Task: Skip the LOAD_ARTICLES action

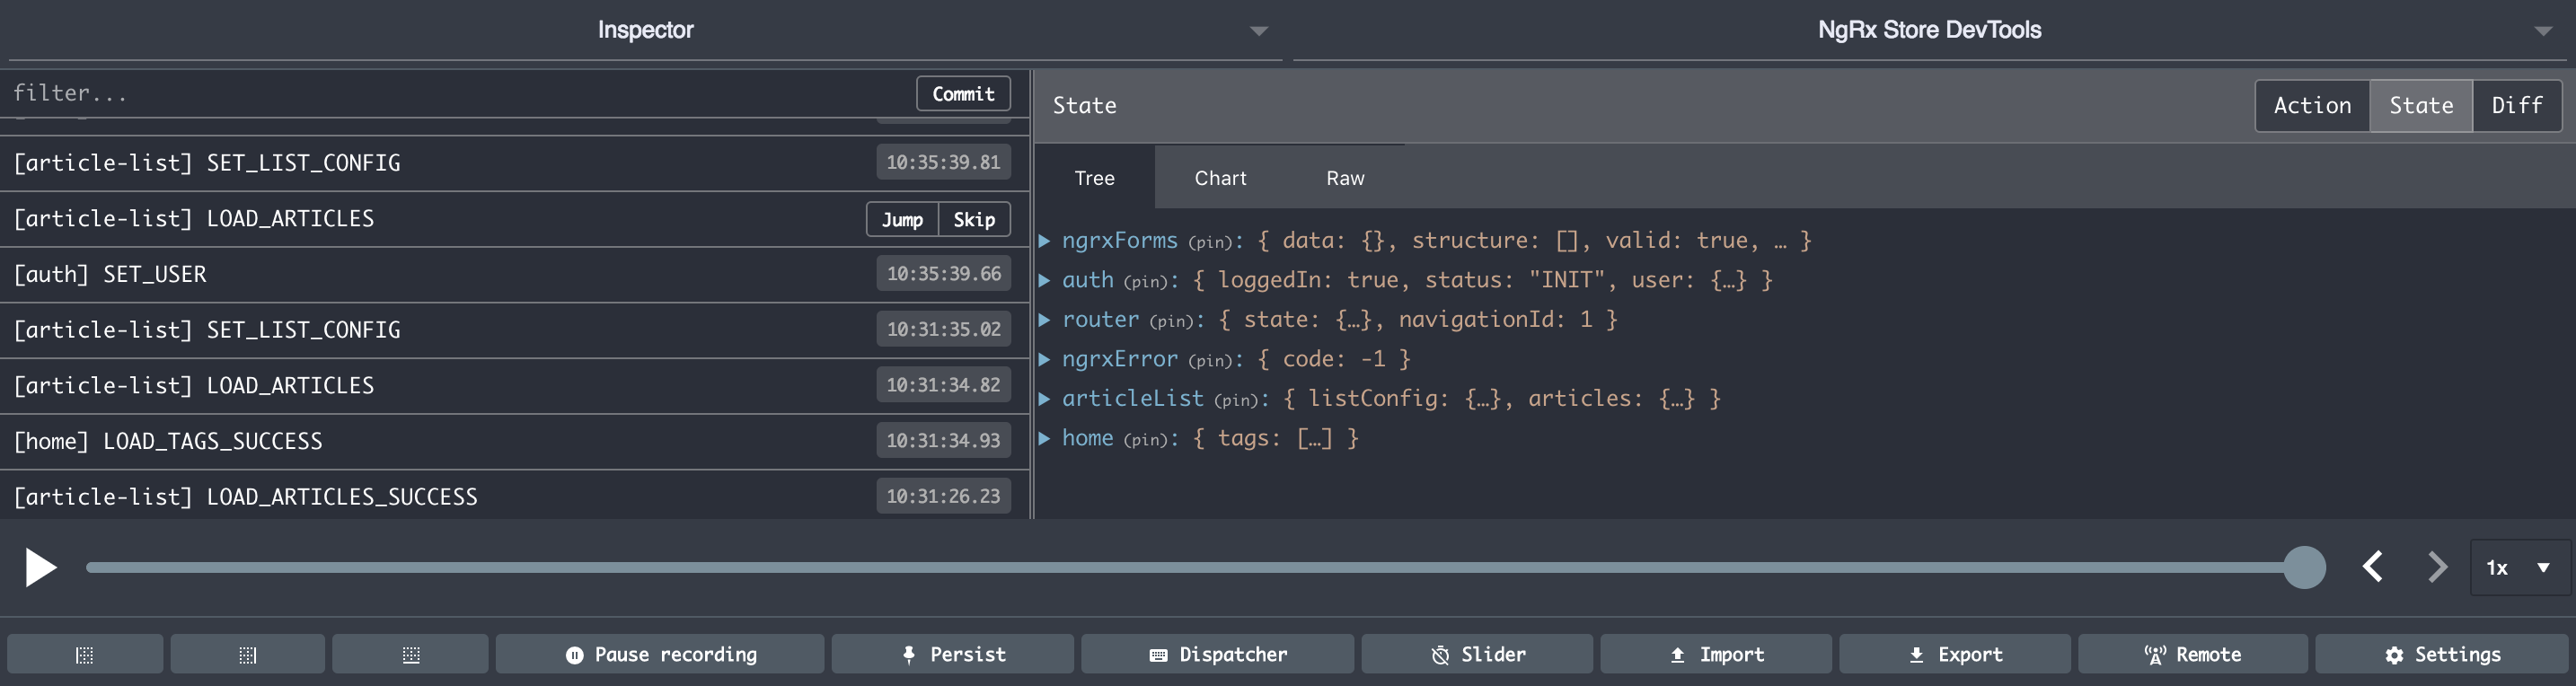Action: point(973,220)
